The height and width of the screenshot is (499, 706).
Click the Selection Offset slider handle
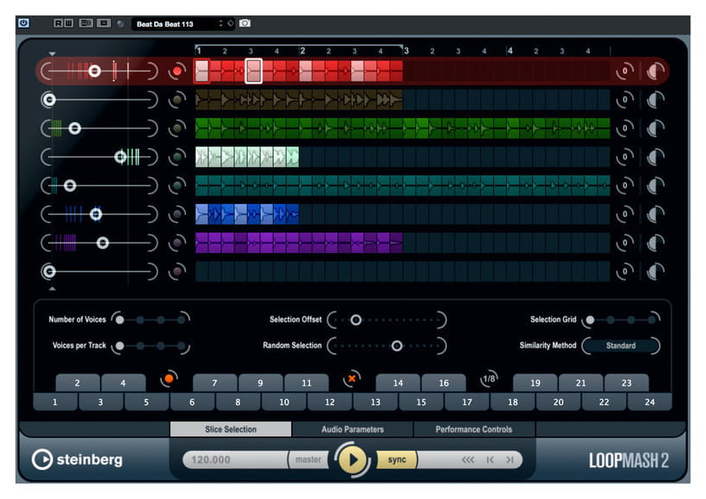tap(356, 320)
